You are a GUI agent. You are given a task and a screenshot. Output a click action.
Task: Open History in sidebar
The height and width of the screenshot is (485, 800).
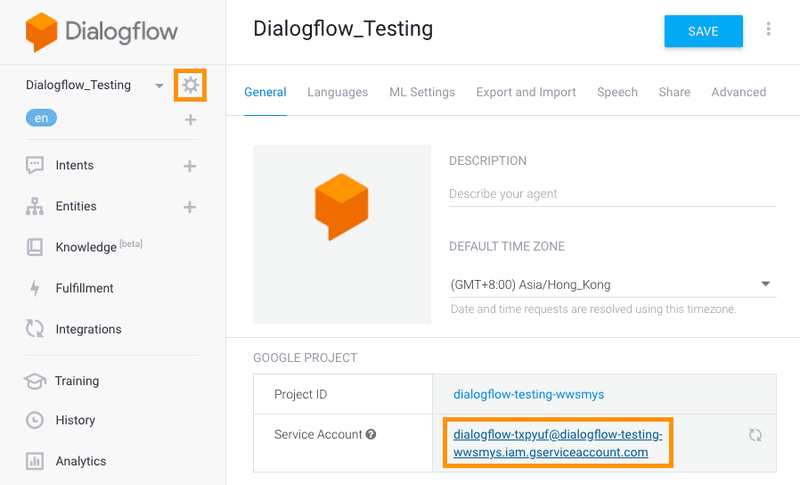[x=76, y=420]
